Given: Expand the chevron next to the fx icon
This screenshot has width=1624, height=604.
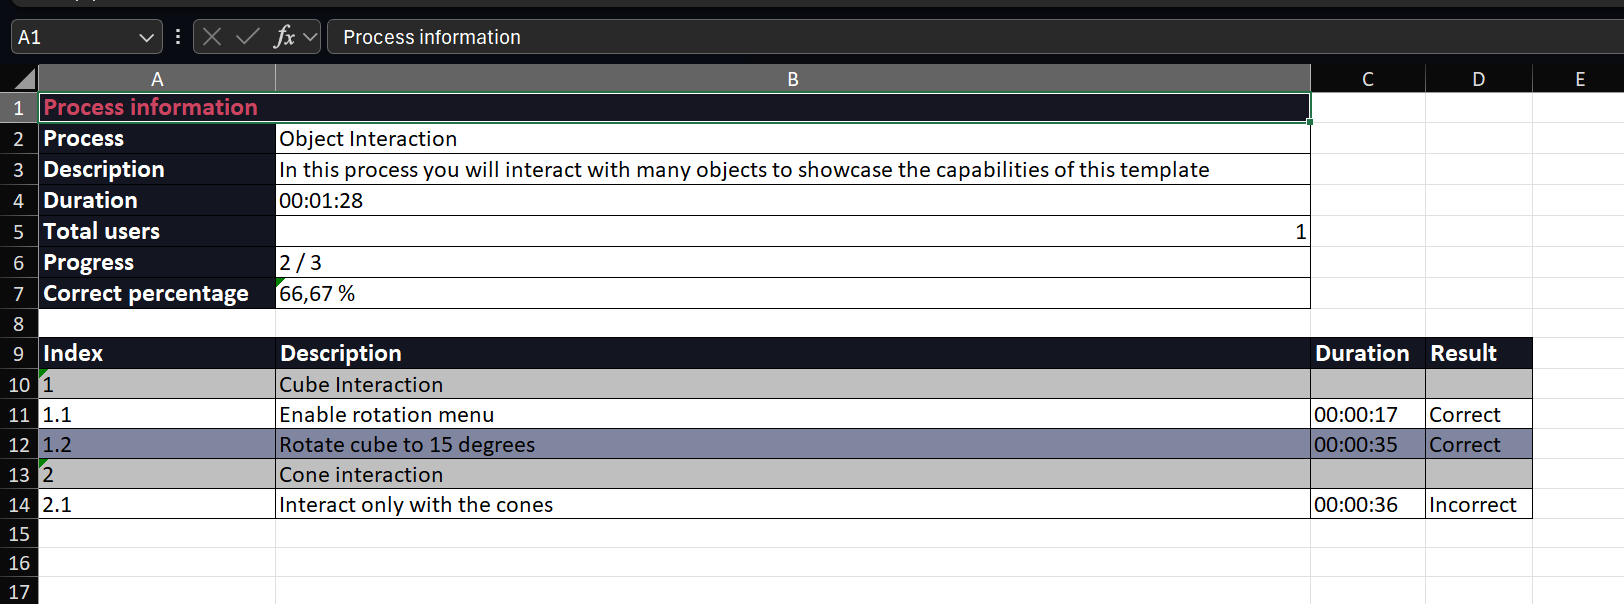Looking at the screenshot, I should click(x=310, y=38).
